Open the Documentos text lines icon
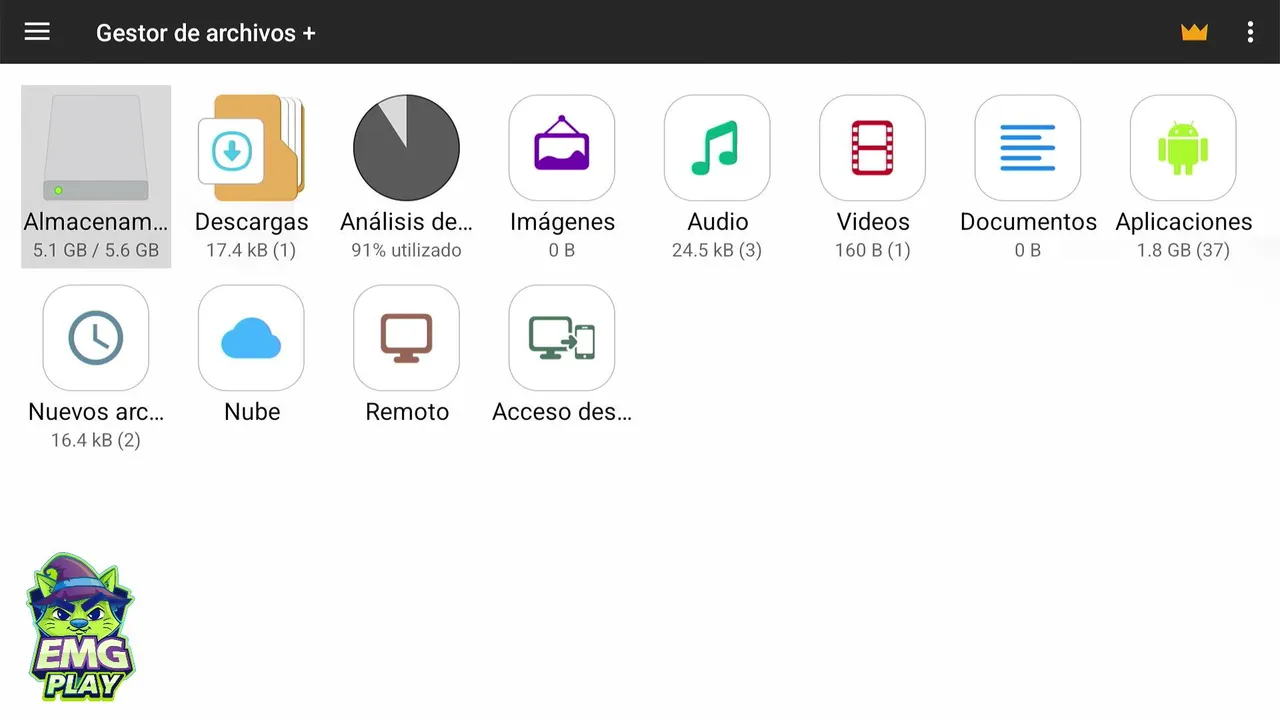The width and height of the screenshot is (1280, 720). click(1028, 148)
